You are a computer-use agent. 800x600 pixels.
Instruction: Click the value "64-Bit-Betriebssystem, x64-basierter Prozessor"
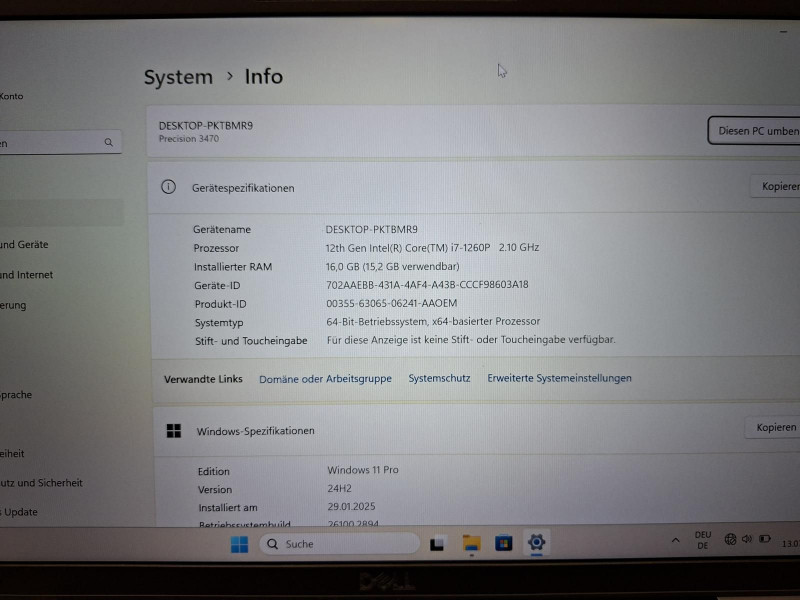pyautogui.click(x=433, y=321)
